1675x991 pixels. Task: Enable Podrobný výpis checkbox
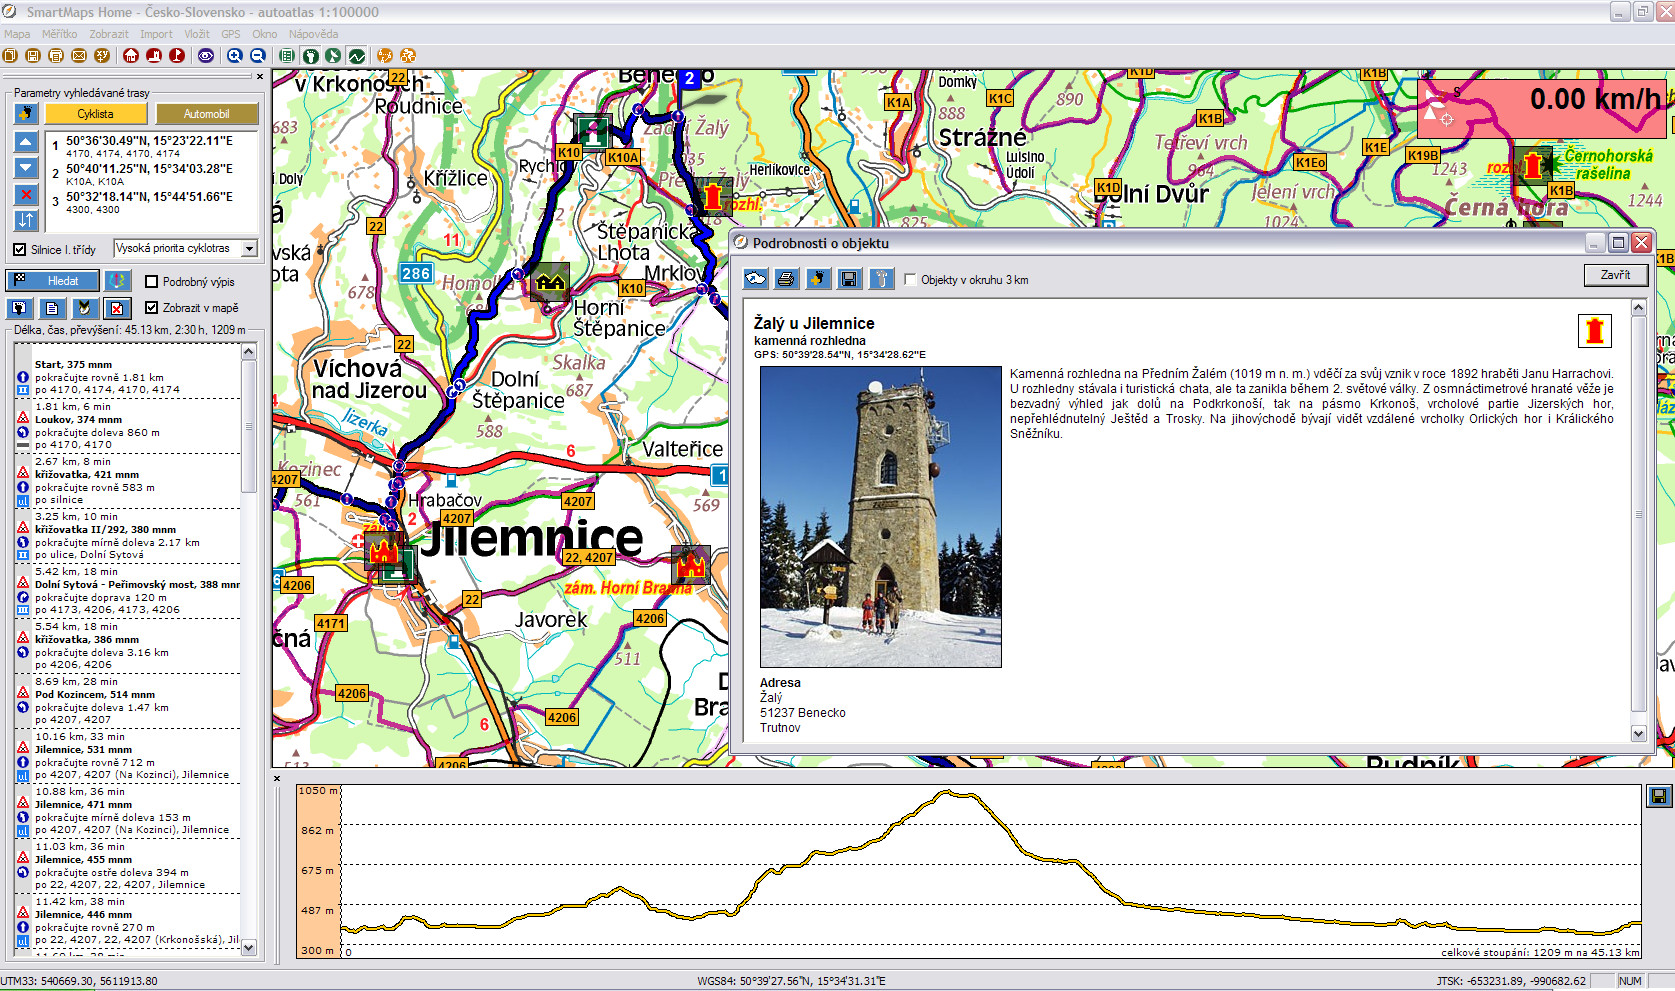(152, 282)
